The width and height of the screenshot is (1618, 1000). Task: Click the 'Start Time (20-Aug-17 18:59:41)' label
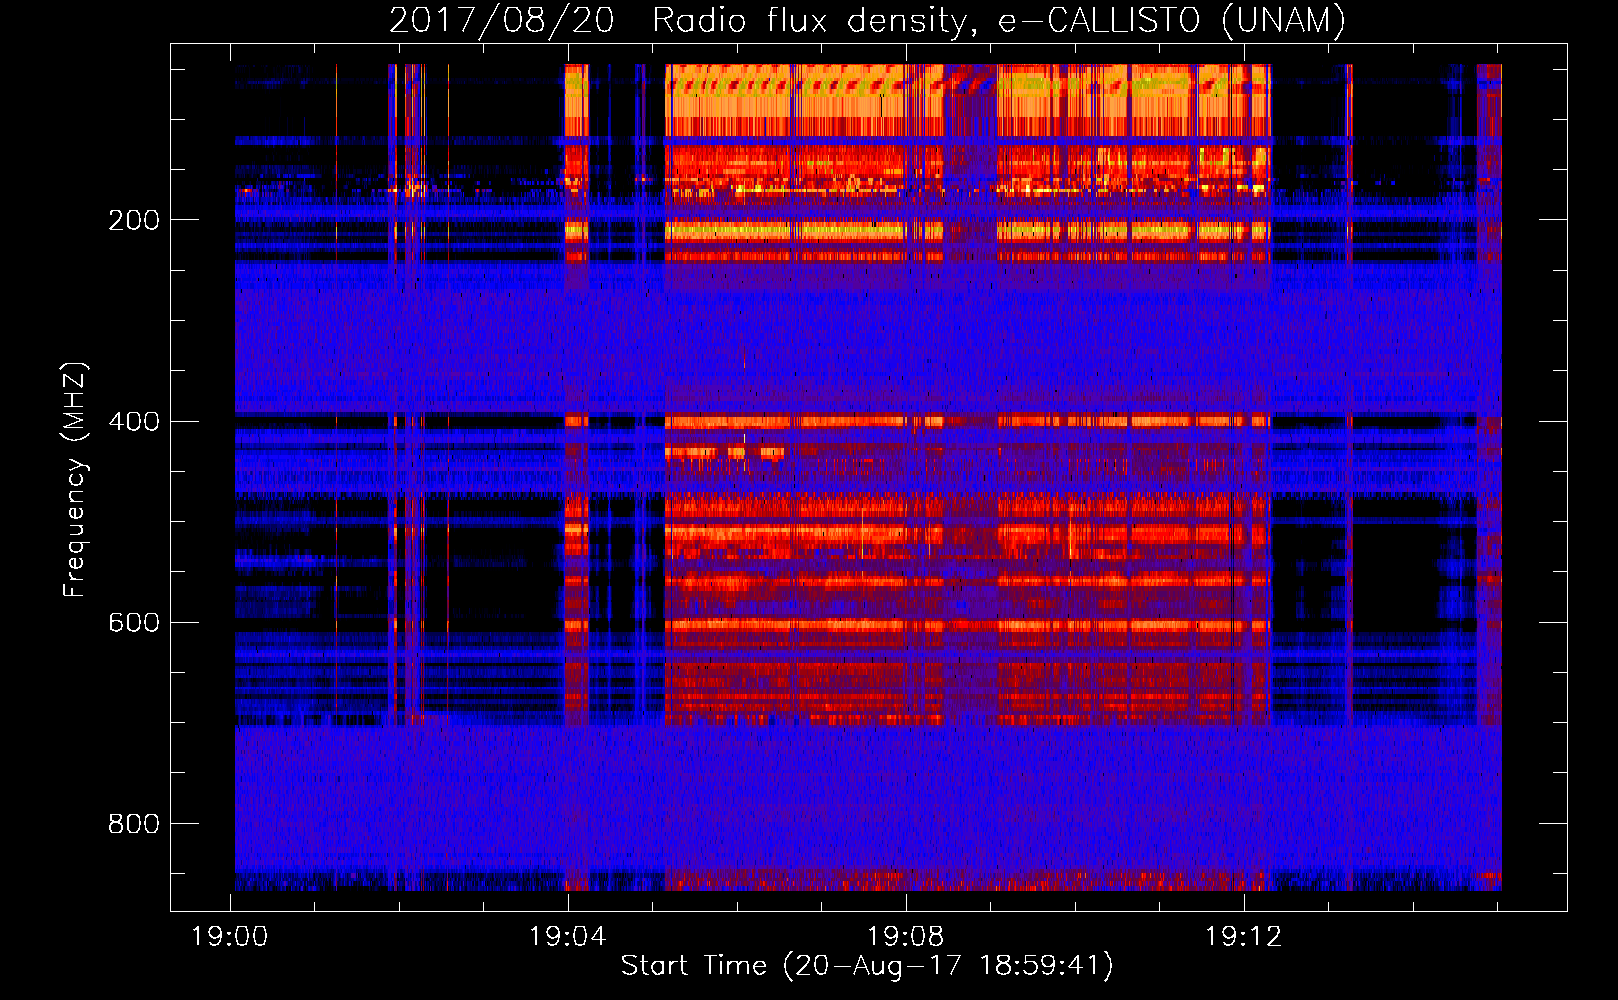867,966
